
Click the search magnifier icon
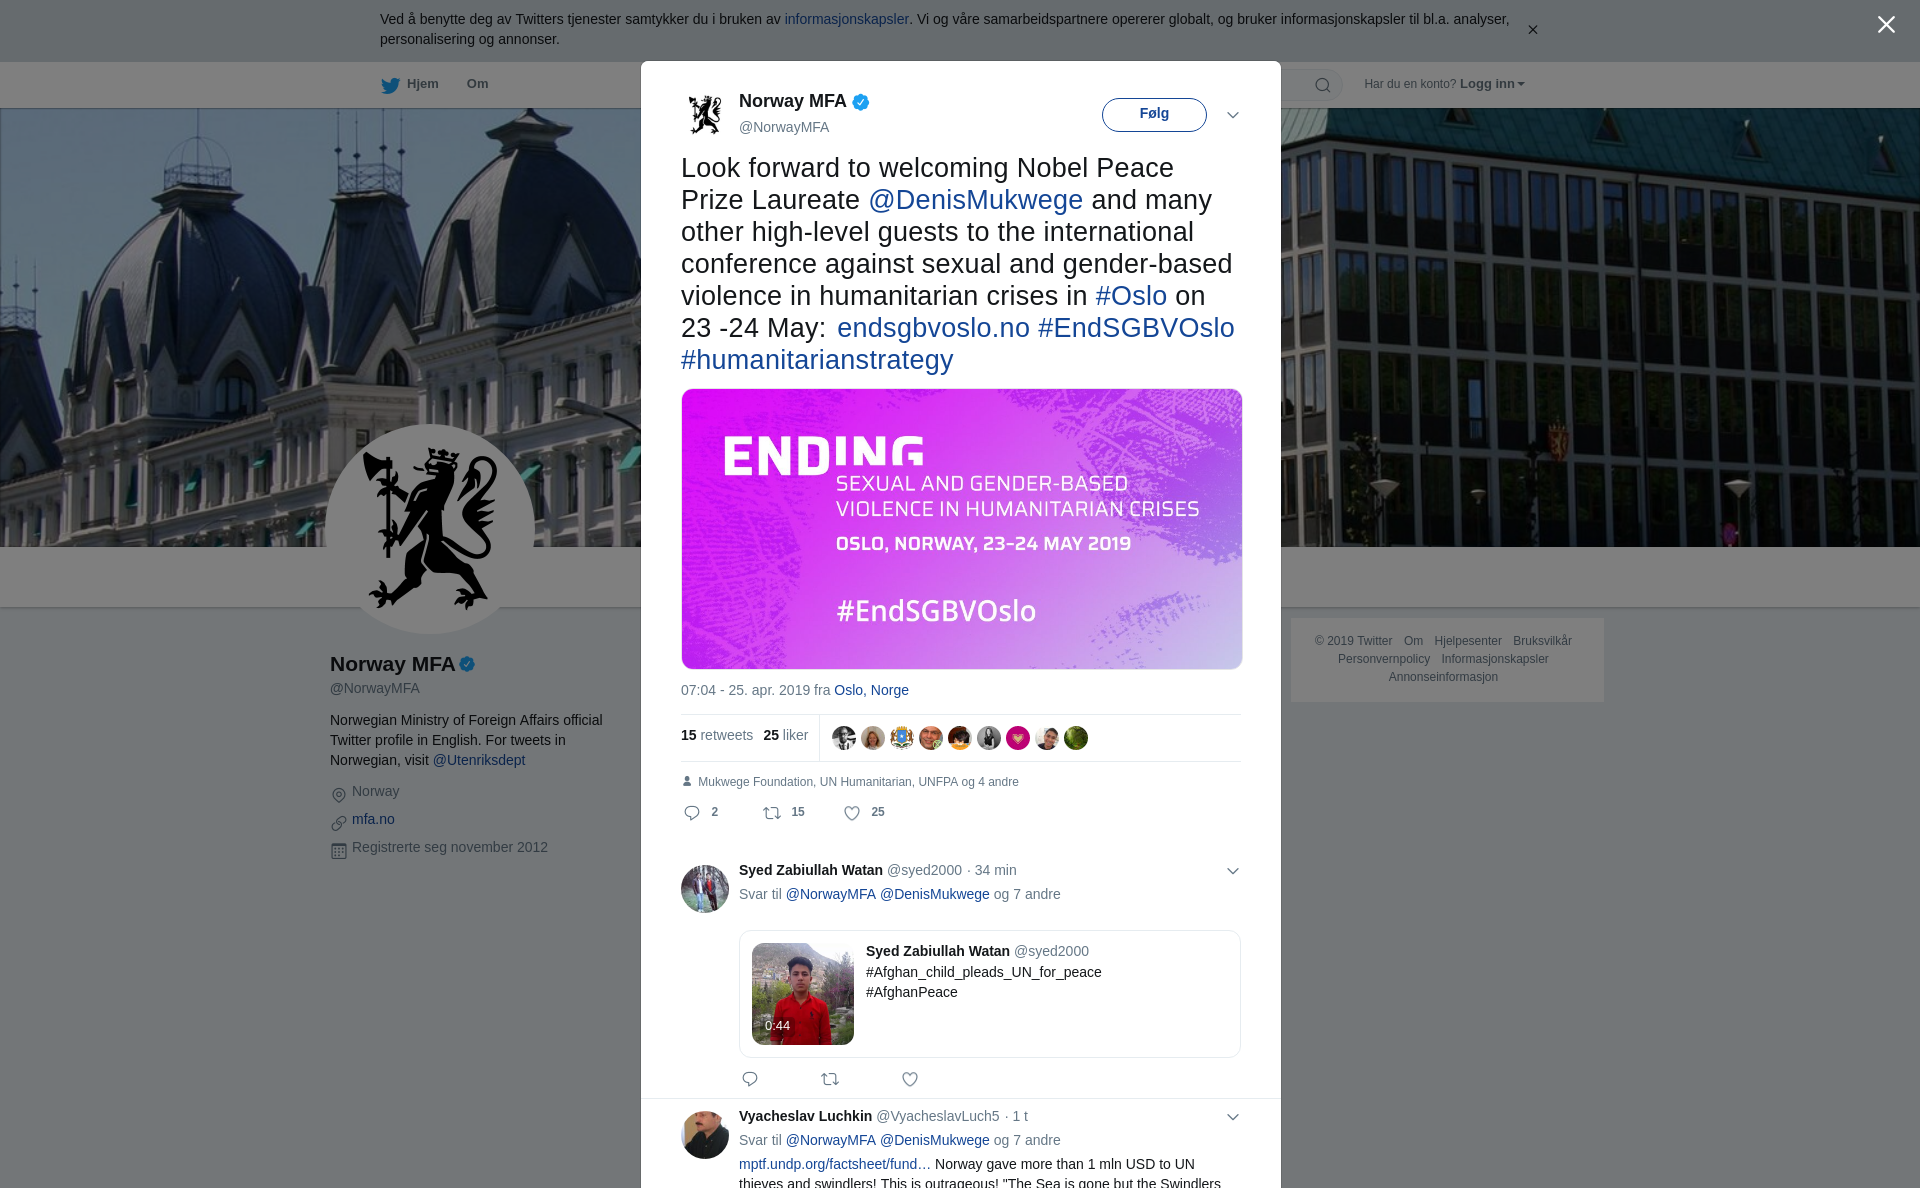[1323, 85]
